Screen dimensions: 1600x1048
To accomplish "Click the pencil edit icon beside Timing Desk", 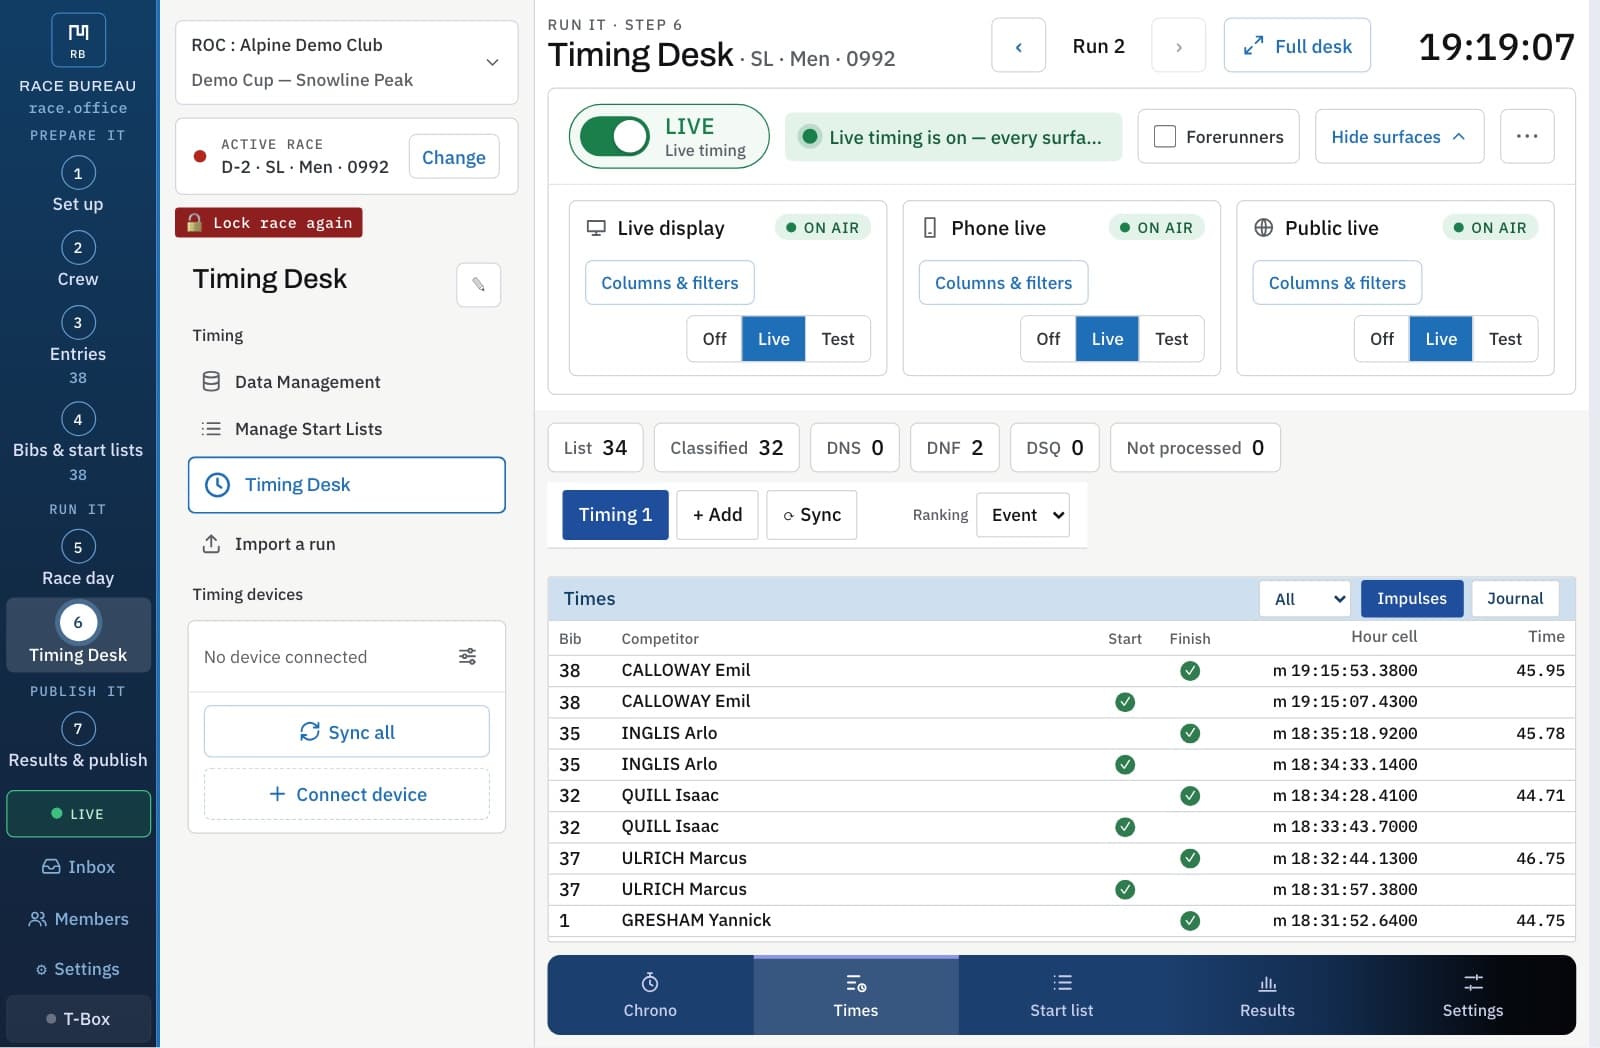I will pyautogui.click(x=478, y=285).
